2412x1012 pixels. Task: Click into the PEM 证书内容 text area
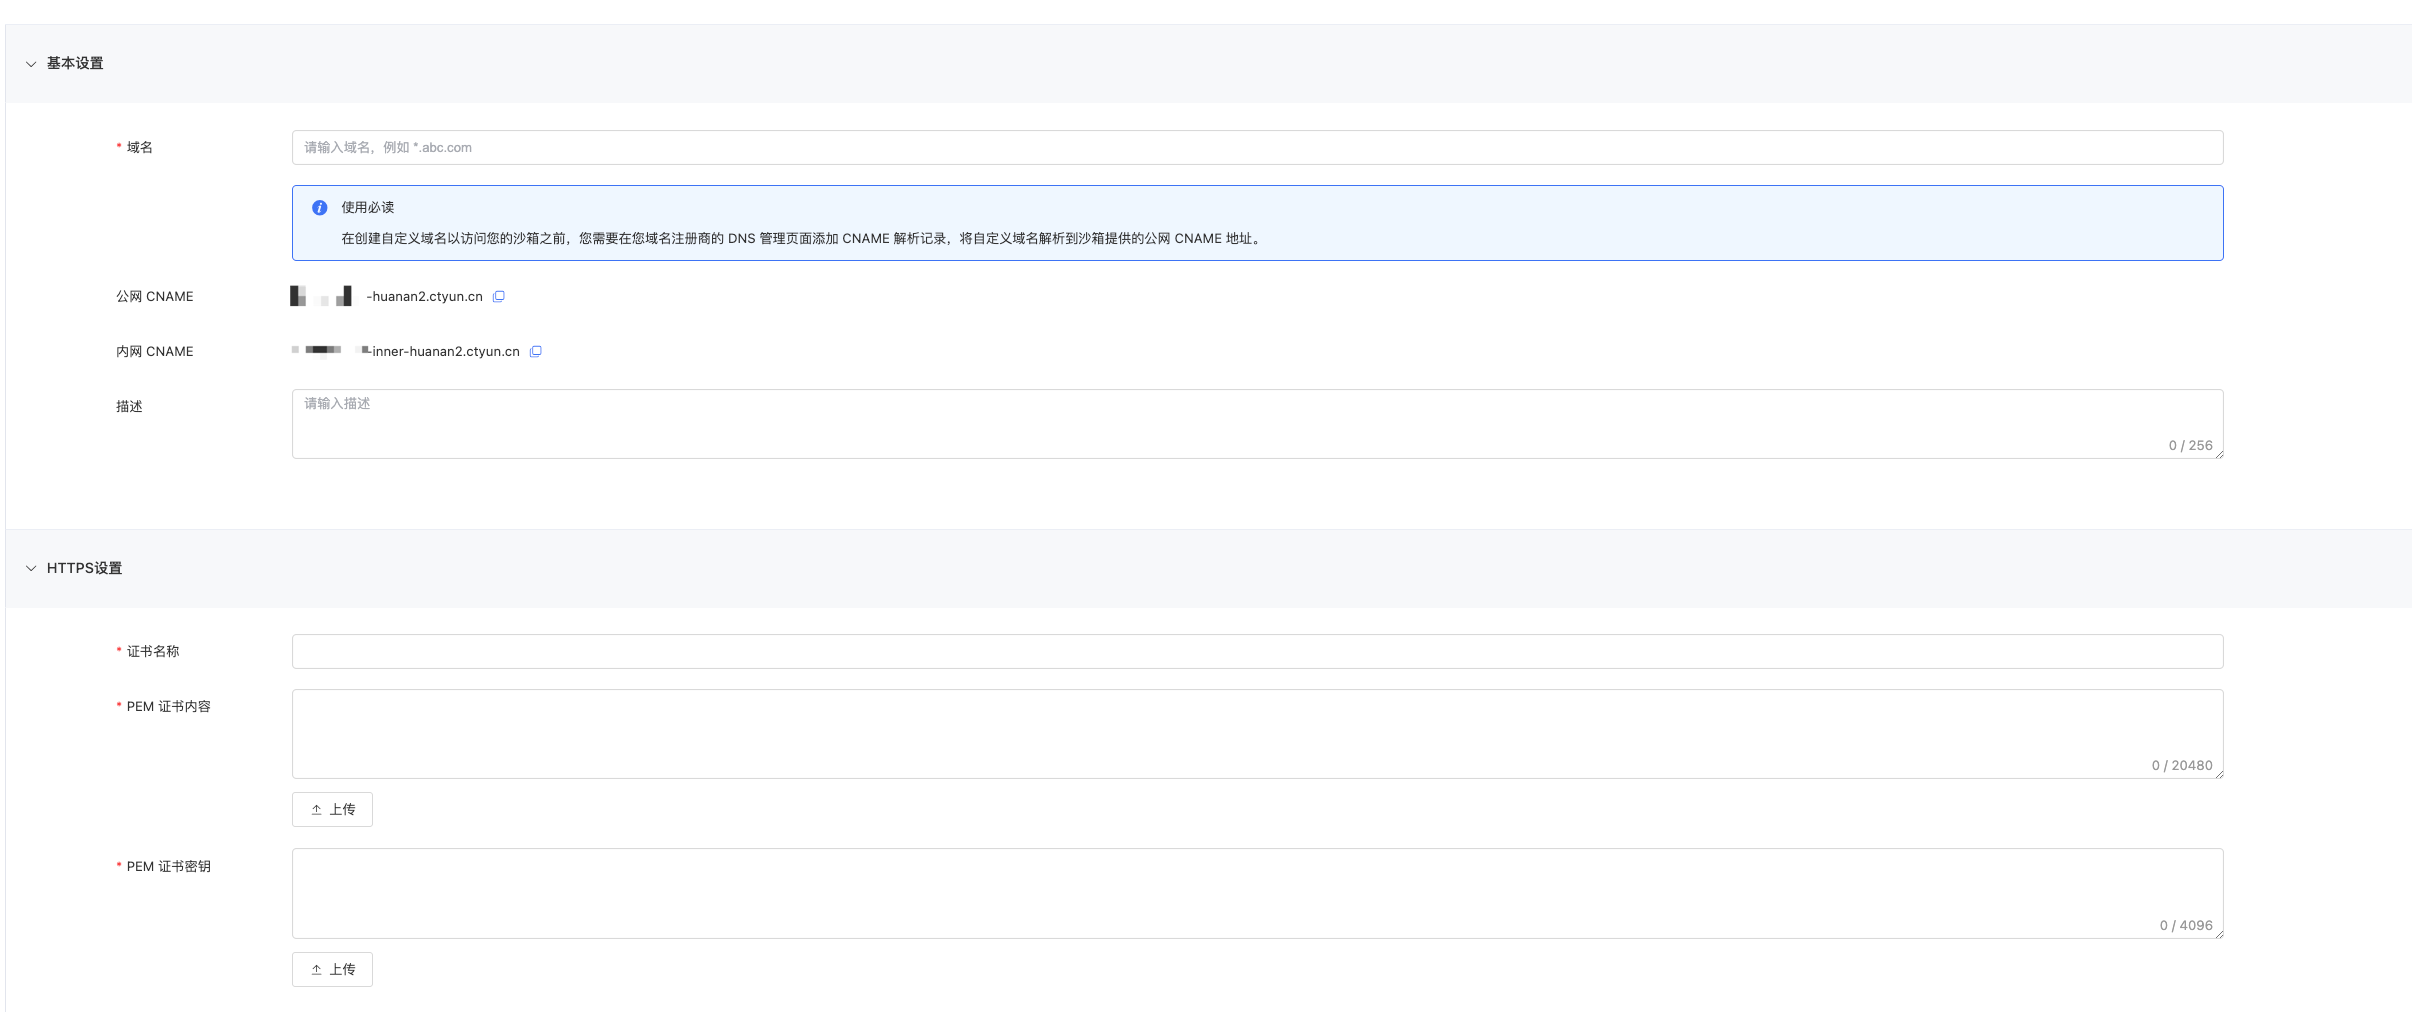[x=1256, y=734]
